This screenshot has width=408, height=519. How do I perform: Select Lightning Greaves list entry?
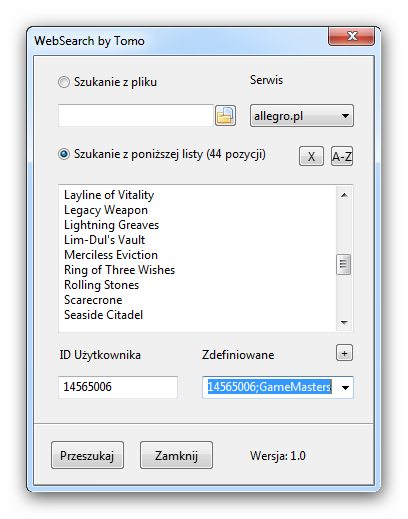pyautogui.click(x=111, y=225)
